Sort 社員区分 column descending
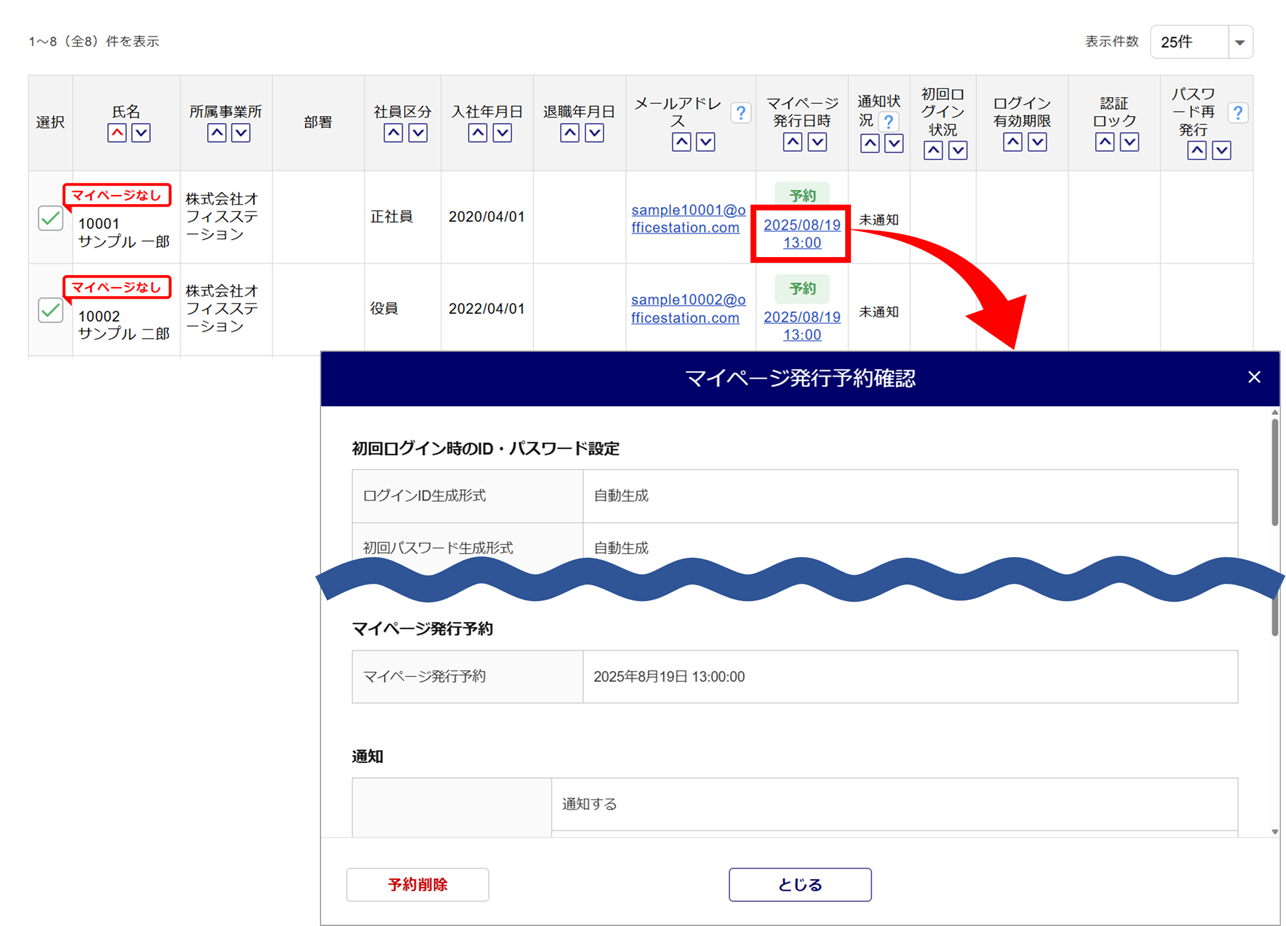Image resolution: width=1286 pixels, height=926 pixels. point(418,133)
